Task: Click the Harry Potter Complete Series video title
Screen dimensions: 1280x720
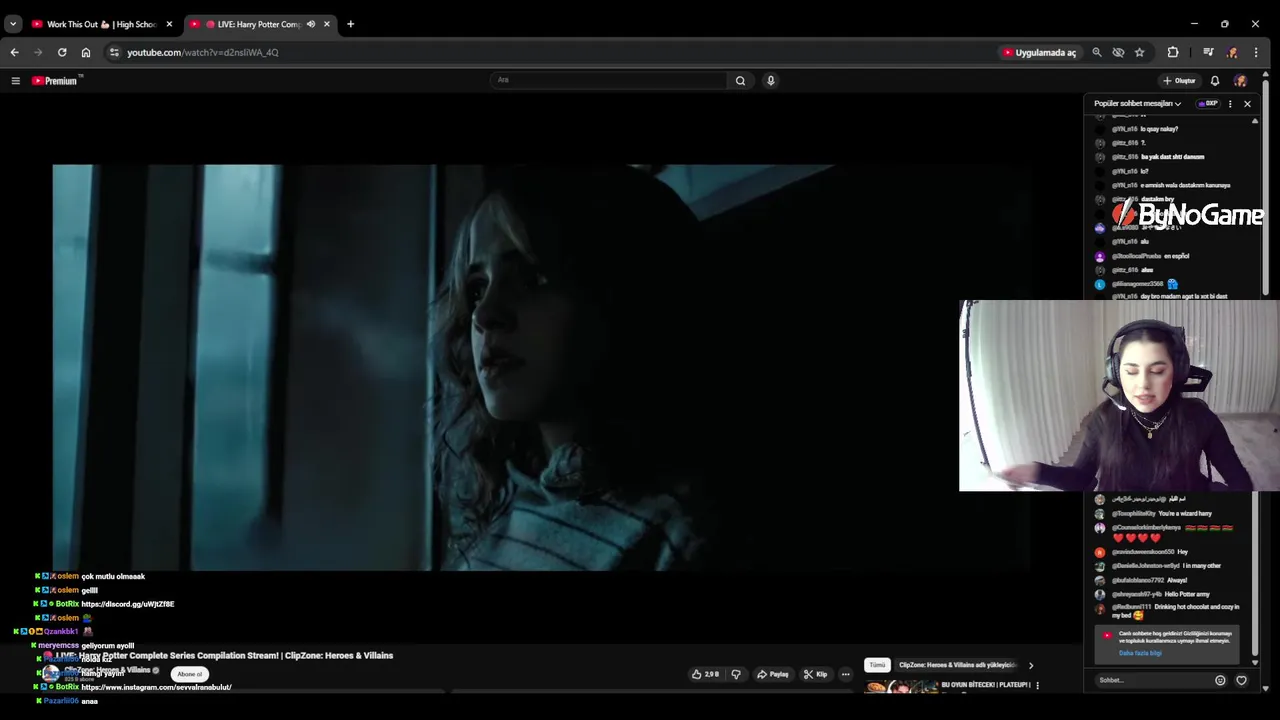Action: [x=225, y=655]
